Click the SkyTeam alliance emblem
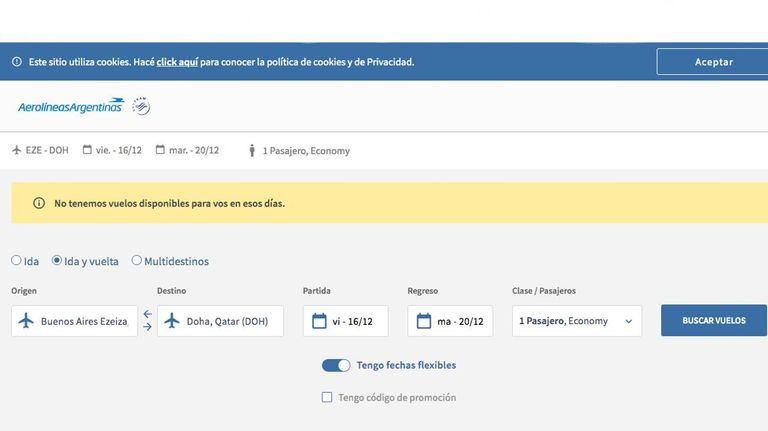 point(141,106)
